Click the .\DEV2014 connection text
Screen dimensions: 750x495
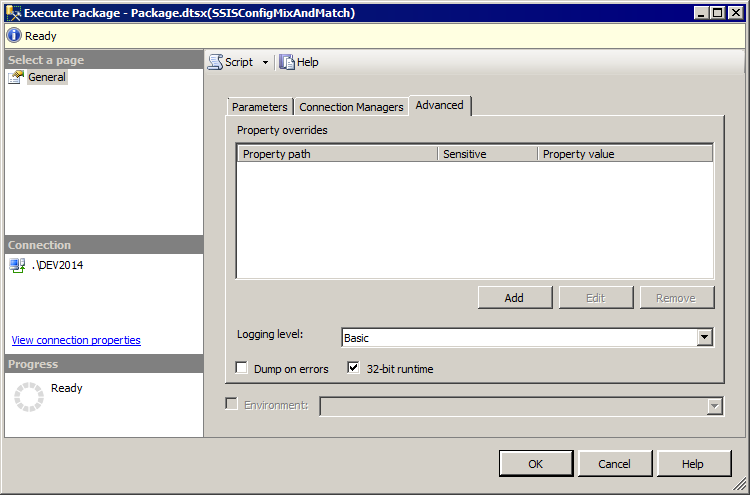click(57, 265)
